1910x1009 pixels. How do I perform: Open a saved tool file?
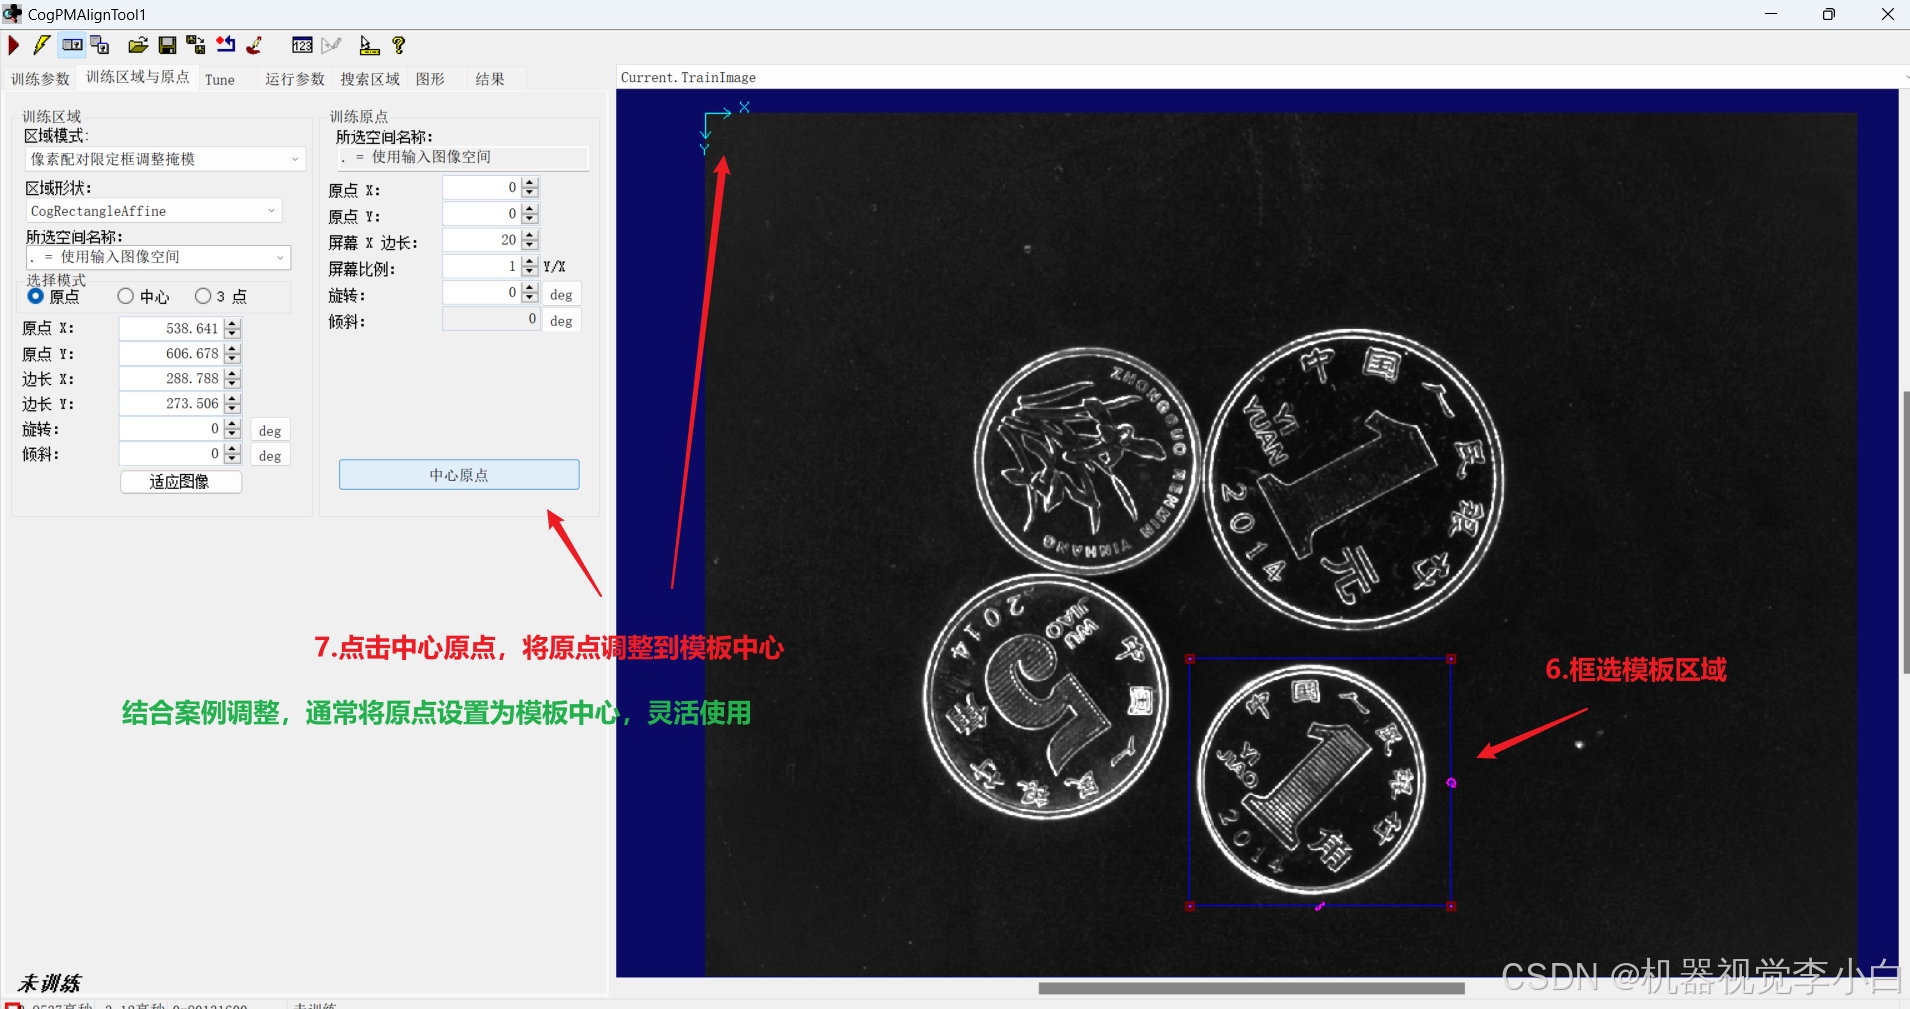138,45
